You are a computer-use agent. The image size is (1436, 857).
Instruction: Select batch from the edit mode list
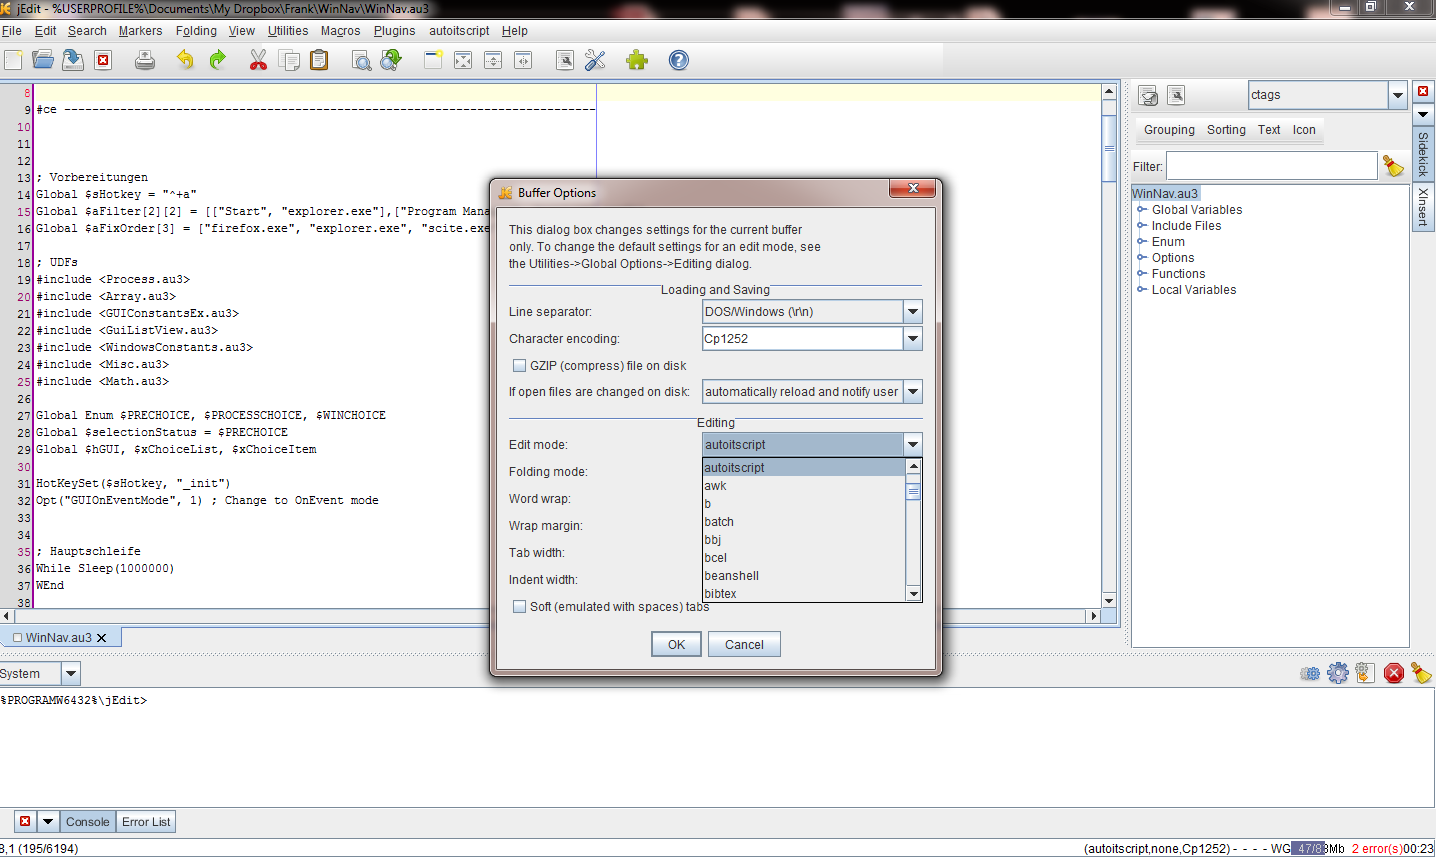click(x=719, y=522)
